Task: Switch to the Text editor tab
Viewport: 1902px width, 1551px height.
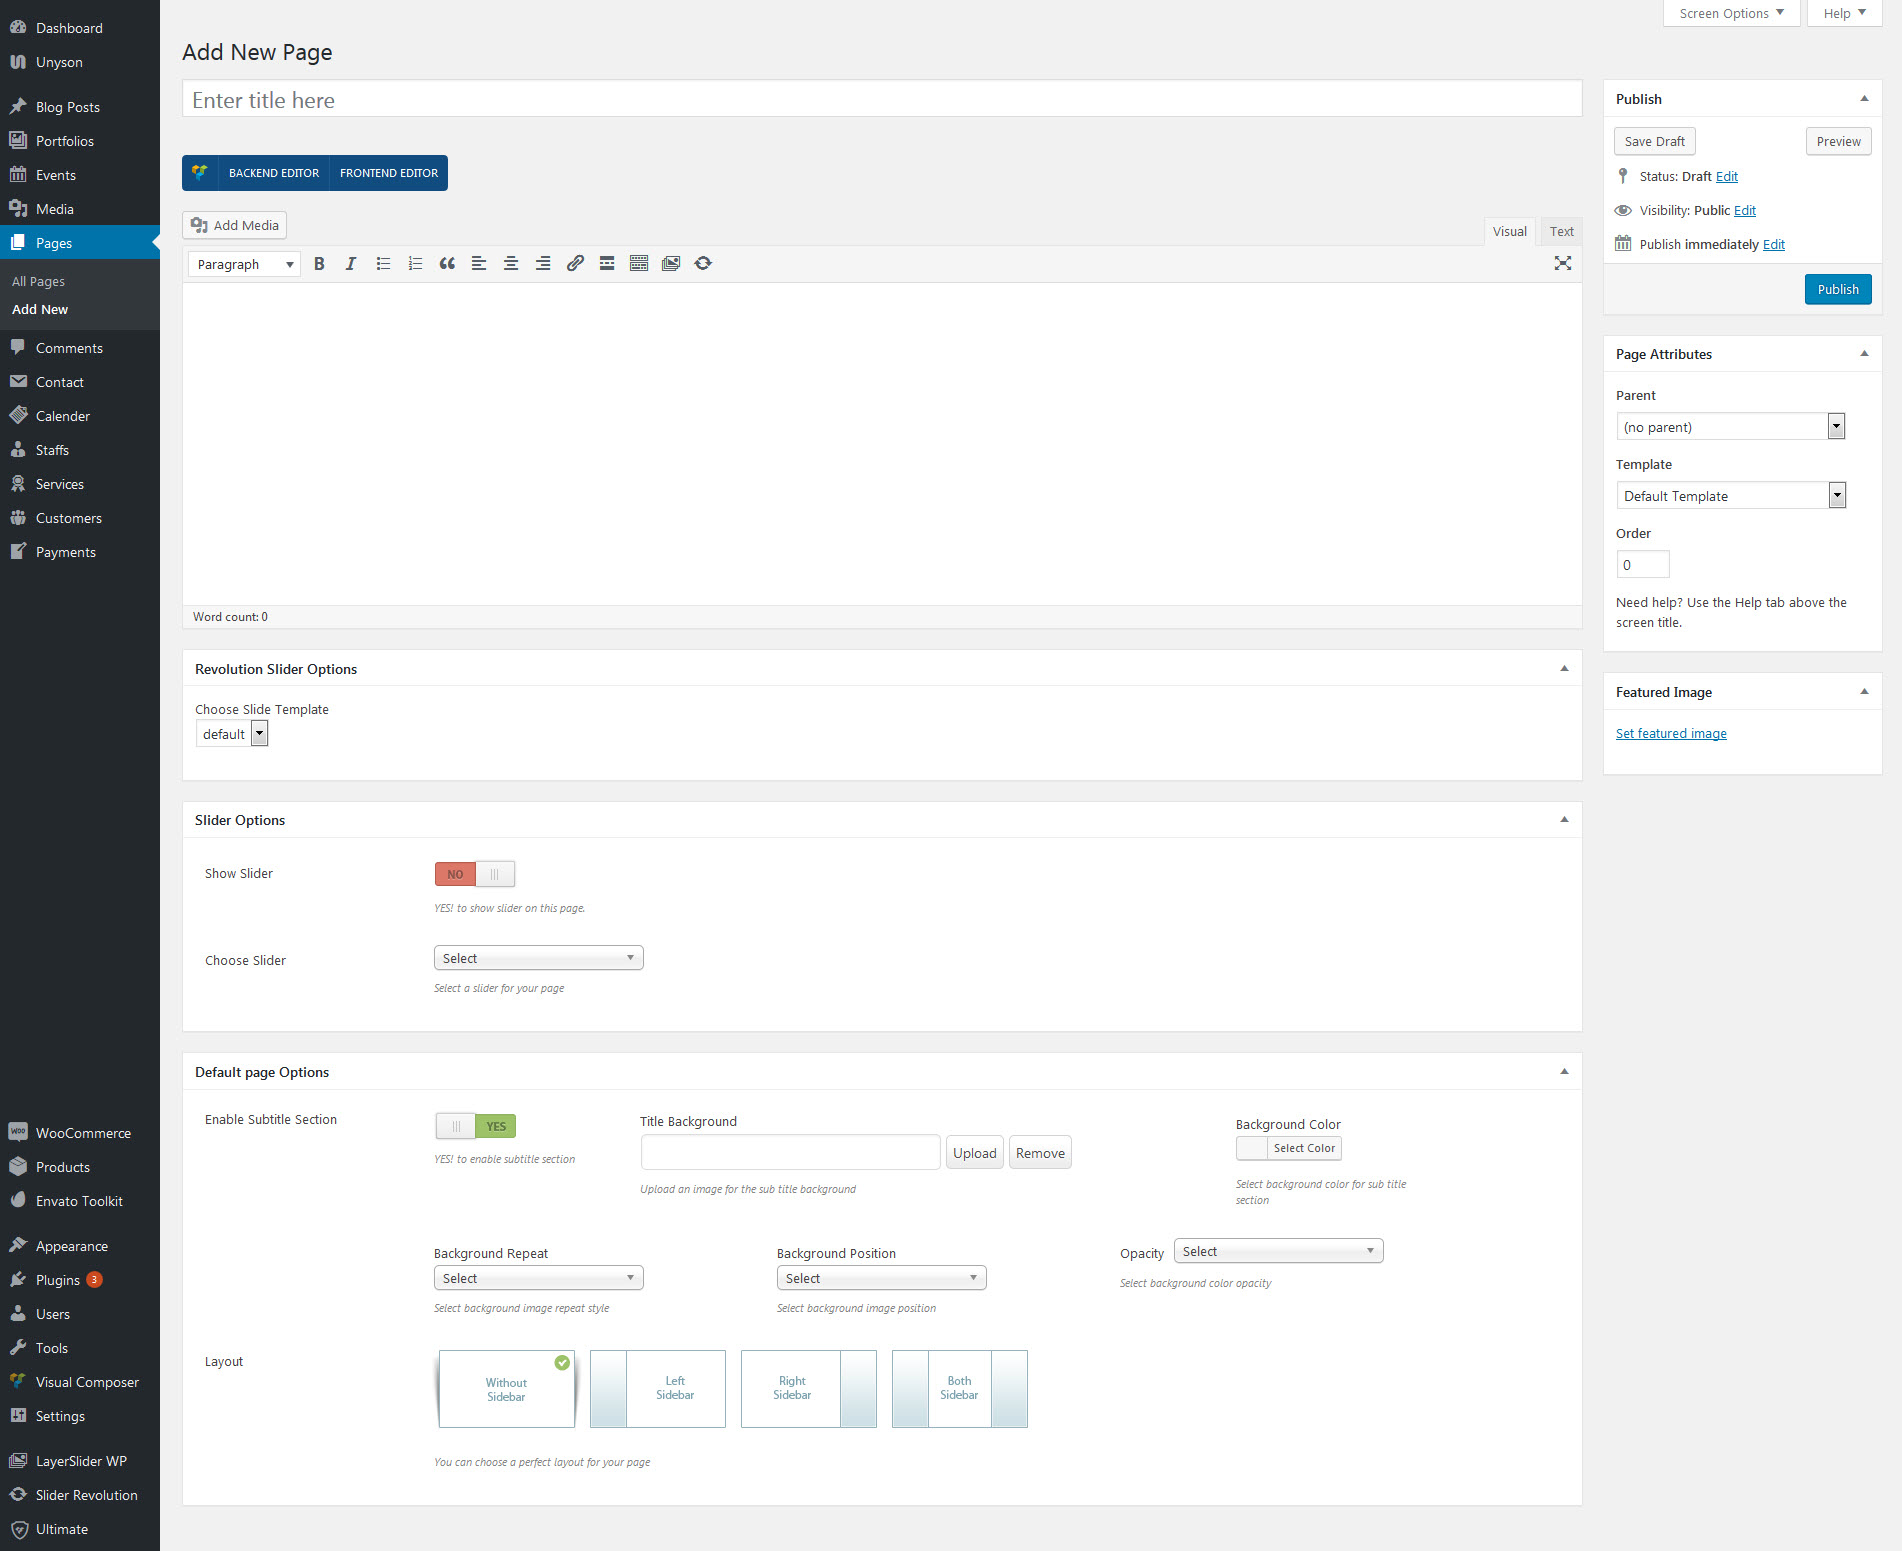Action: (1561, 231)
